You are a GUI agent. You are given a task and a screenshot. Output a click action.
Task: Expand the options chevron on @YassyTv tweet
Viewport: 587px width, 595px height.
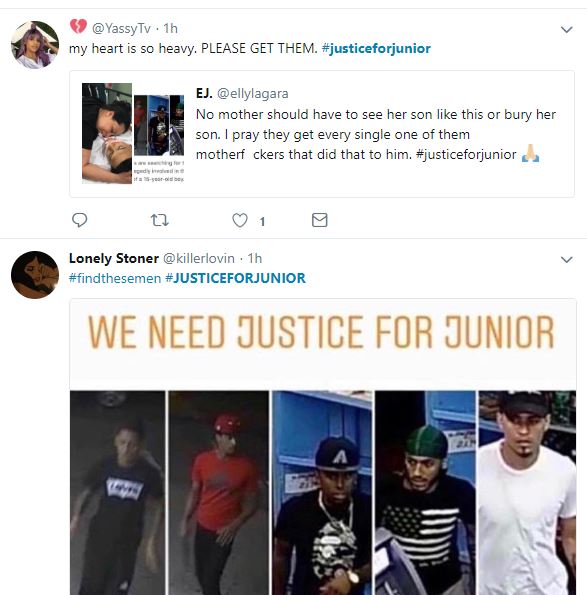(567, 30)
